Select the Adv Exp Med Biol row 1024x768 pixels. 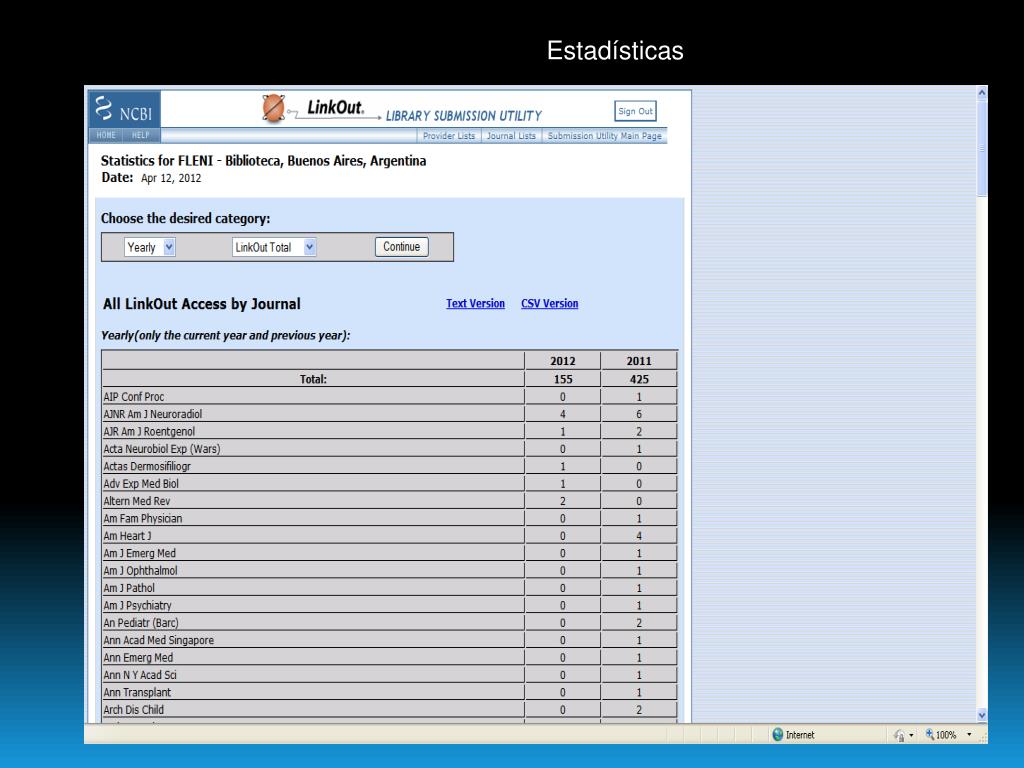point(389,484)
